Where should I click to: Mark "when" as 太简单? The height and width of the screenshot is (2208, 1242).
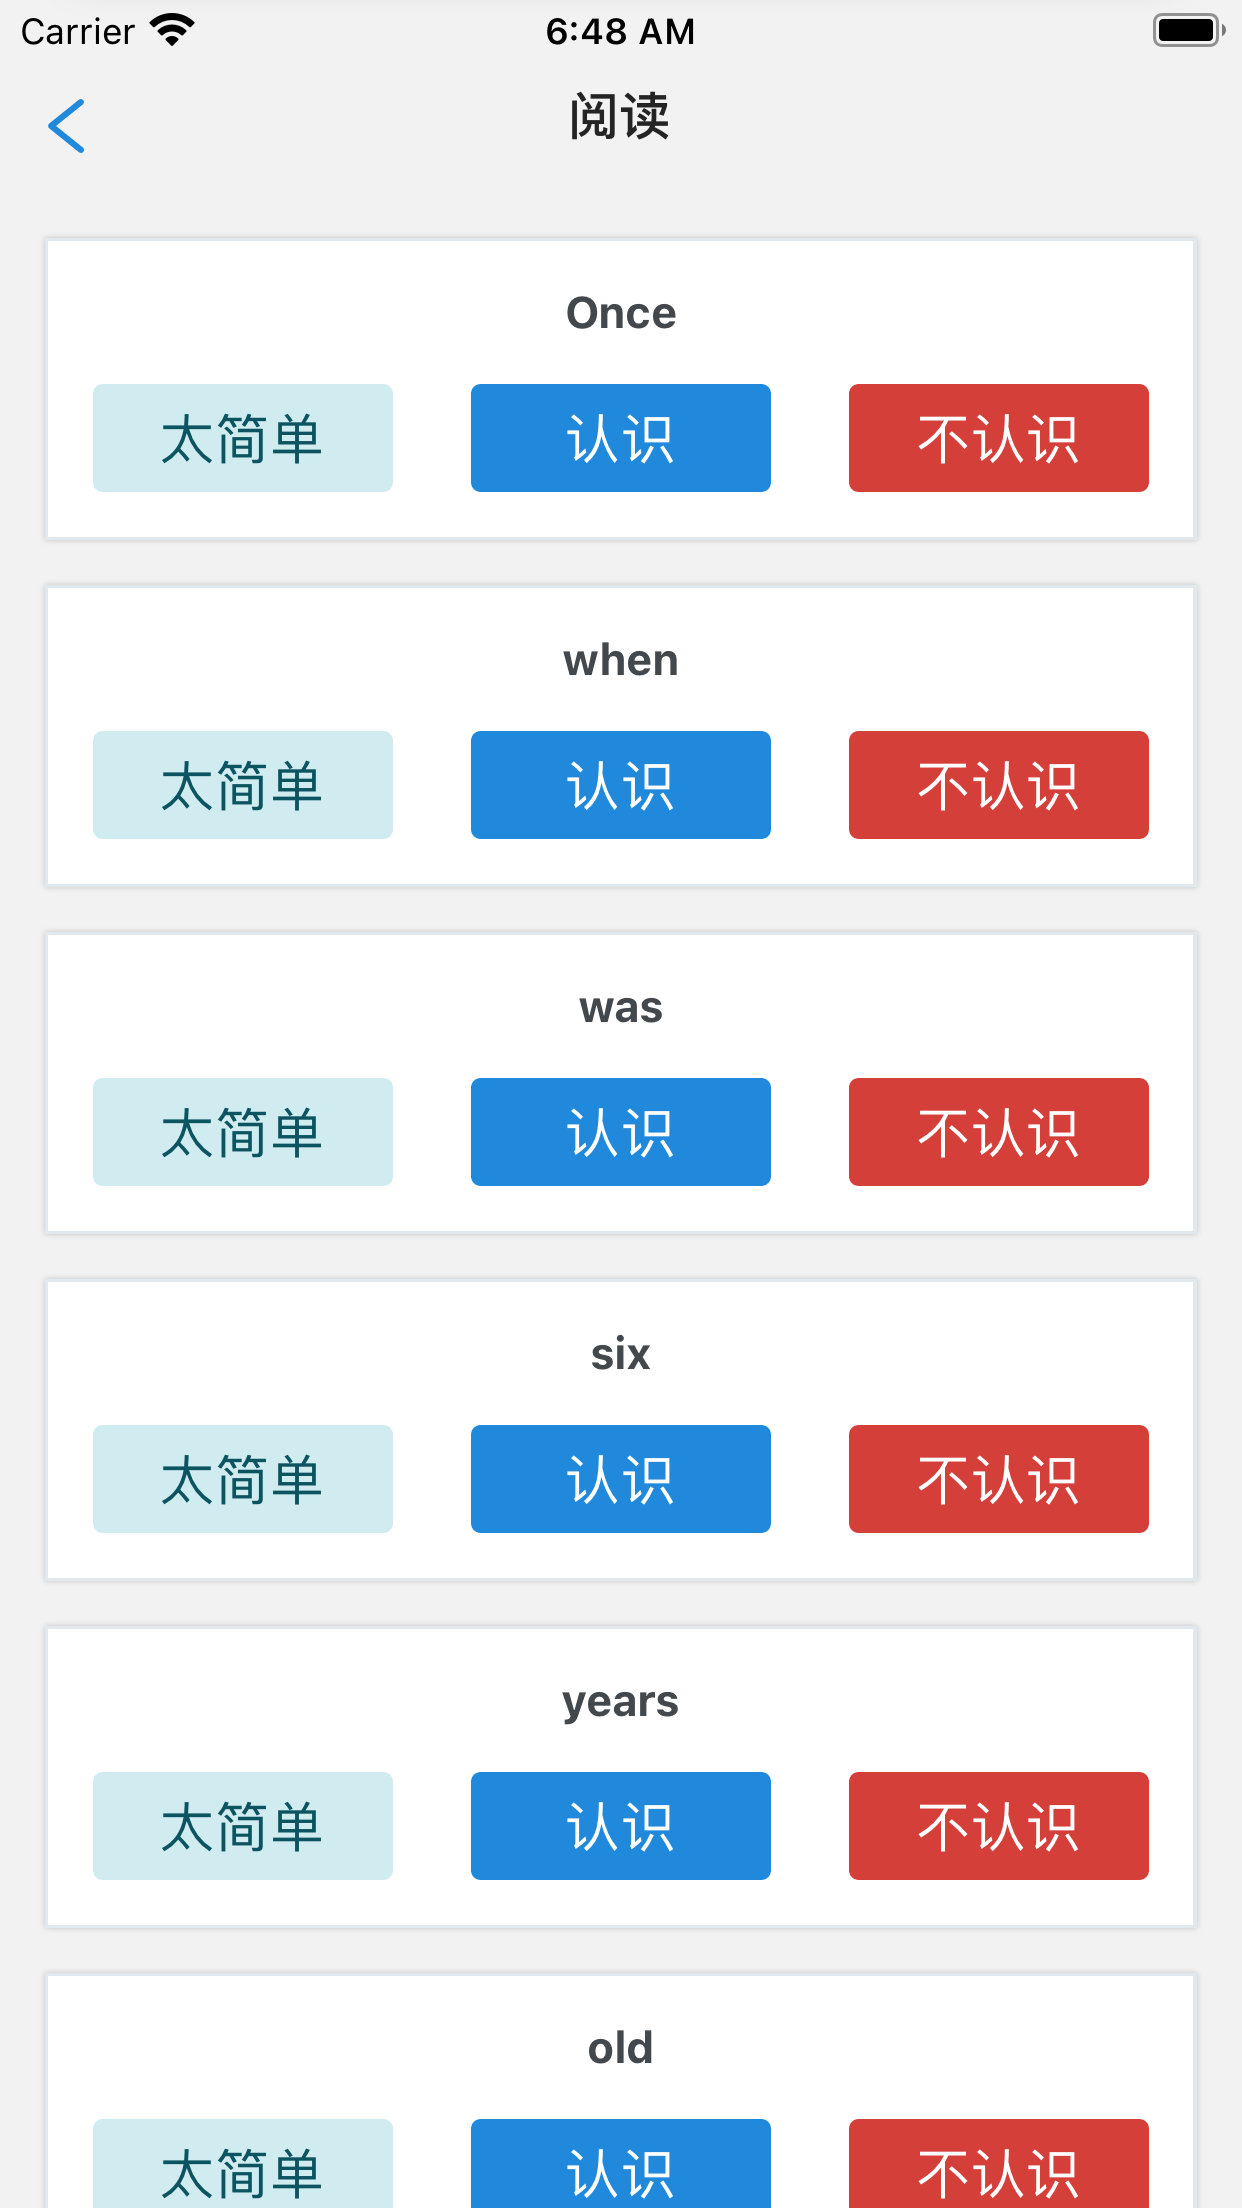[x=243, y=785]
